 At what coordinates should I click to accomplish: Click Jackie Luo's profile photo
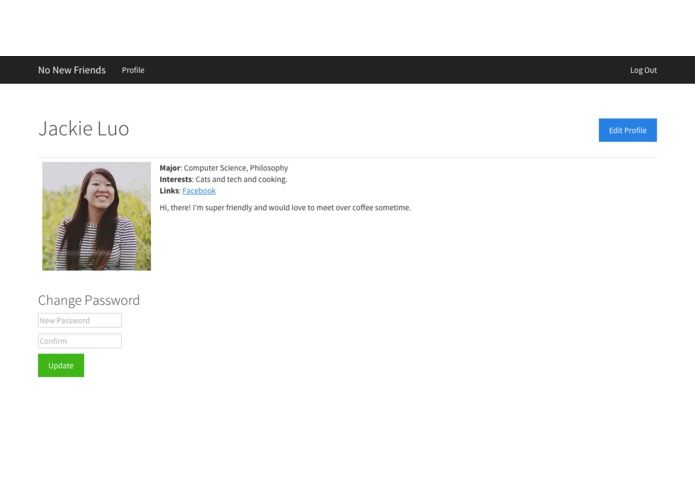[97, 216]
